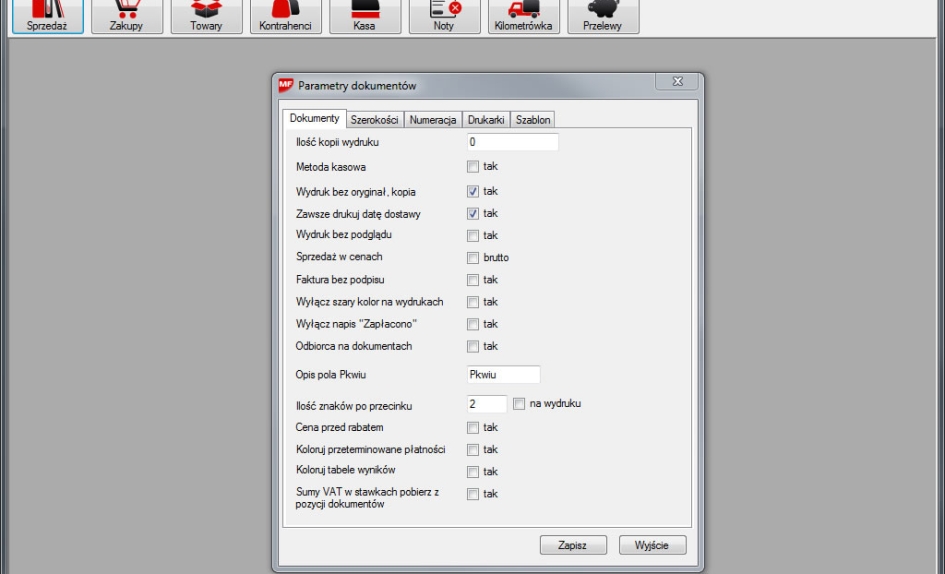Tick the na wydruku checkbox

519,404
